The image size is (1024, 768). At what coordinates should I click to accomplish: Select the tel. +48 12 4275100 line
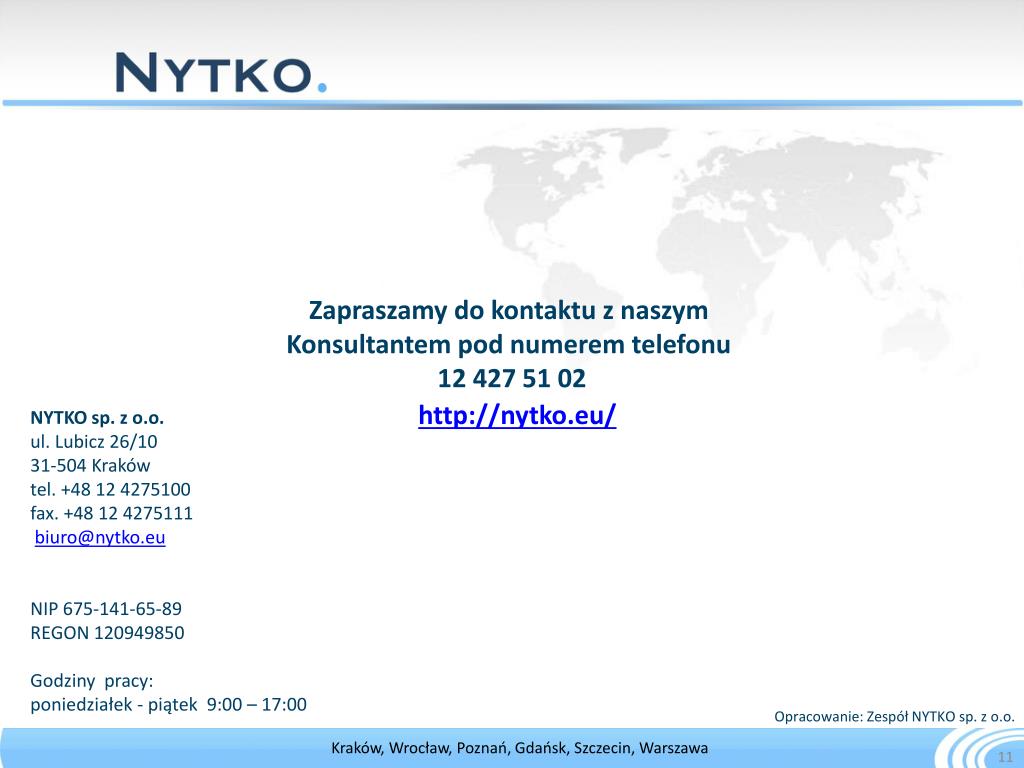tap(110, 490)
